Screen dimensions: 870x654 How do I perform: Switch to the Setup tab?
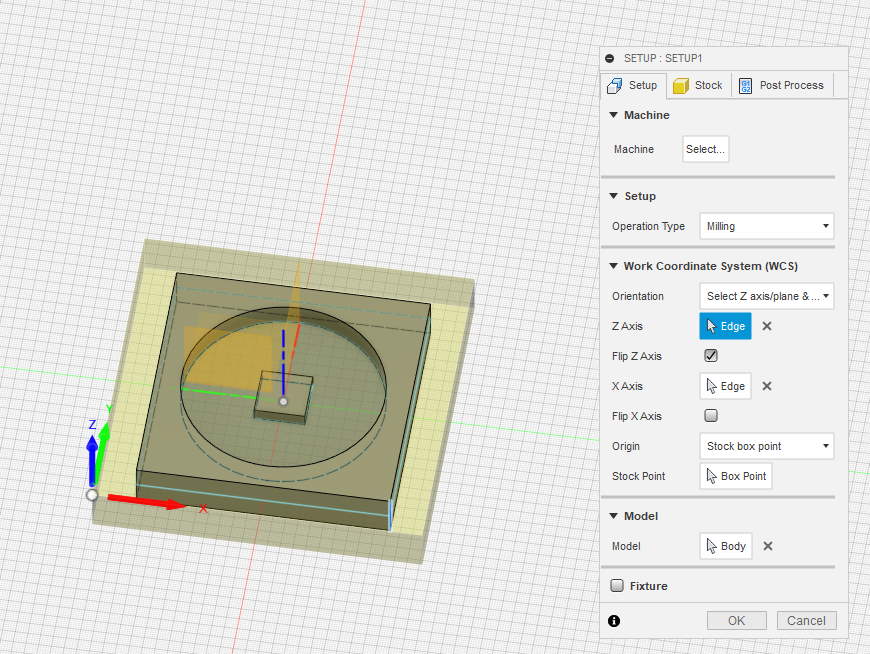pos(633,85)
